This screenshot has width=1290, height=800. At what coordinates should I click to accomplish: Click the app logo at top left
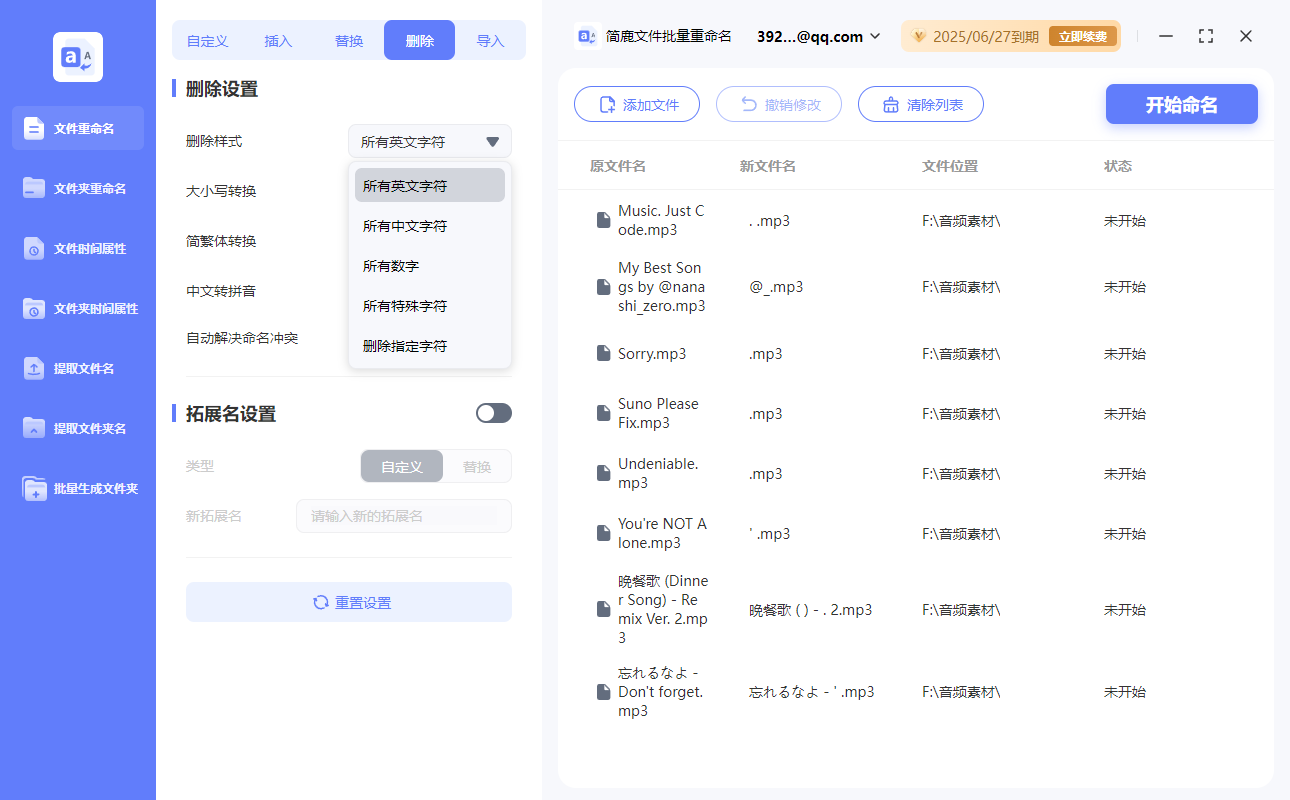tap(77, 57)
